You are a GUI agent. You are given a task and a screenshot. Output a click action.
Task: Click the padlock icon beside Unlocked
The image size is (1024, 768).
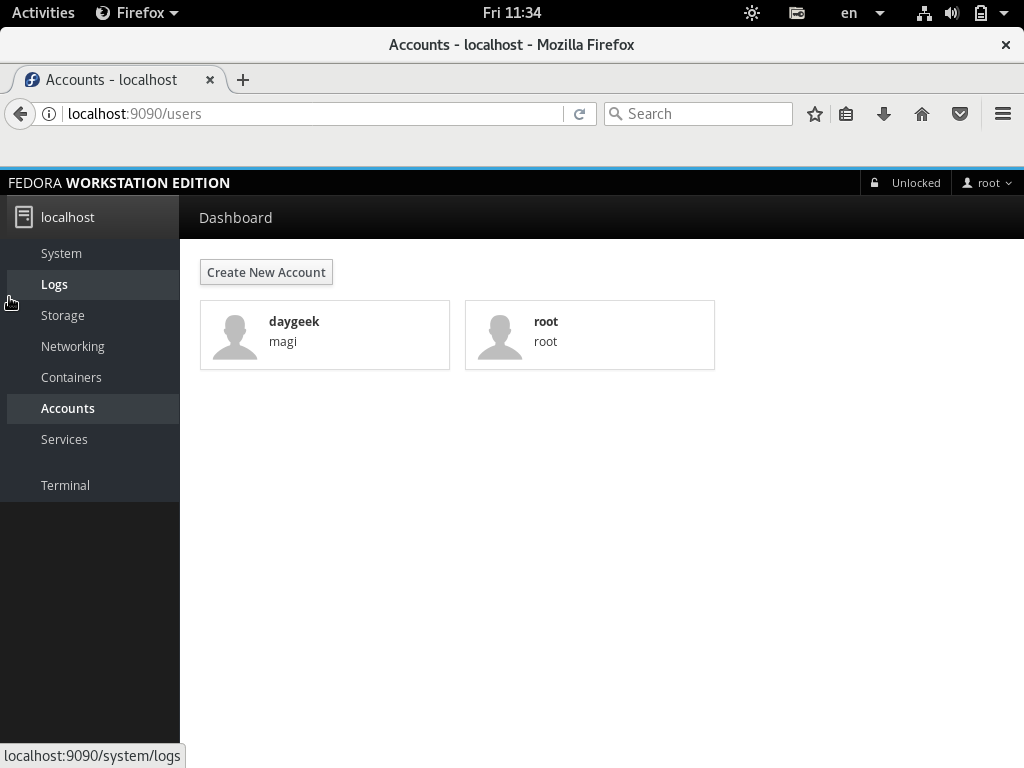point(874,184)
